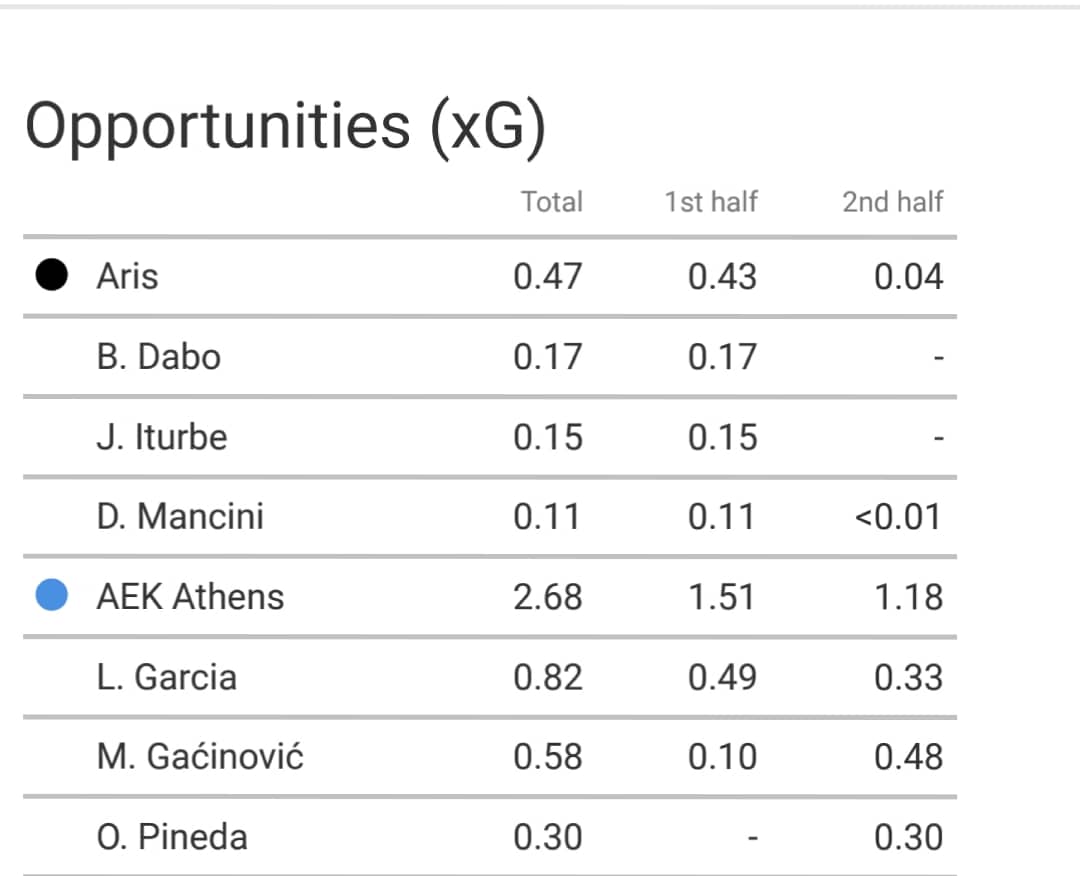1080x876 pixels.
Task: Click D. Mancini's <0.01 second half value
Action: coord(898,517)
